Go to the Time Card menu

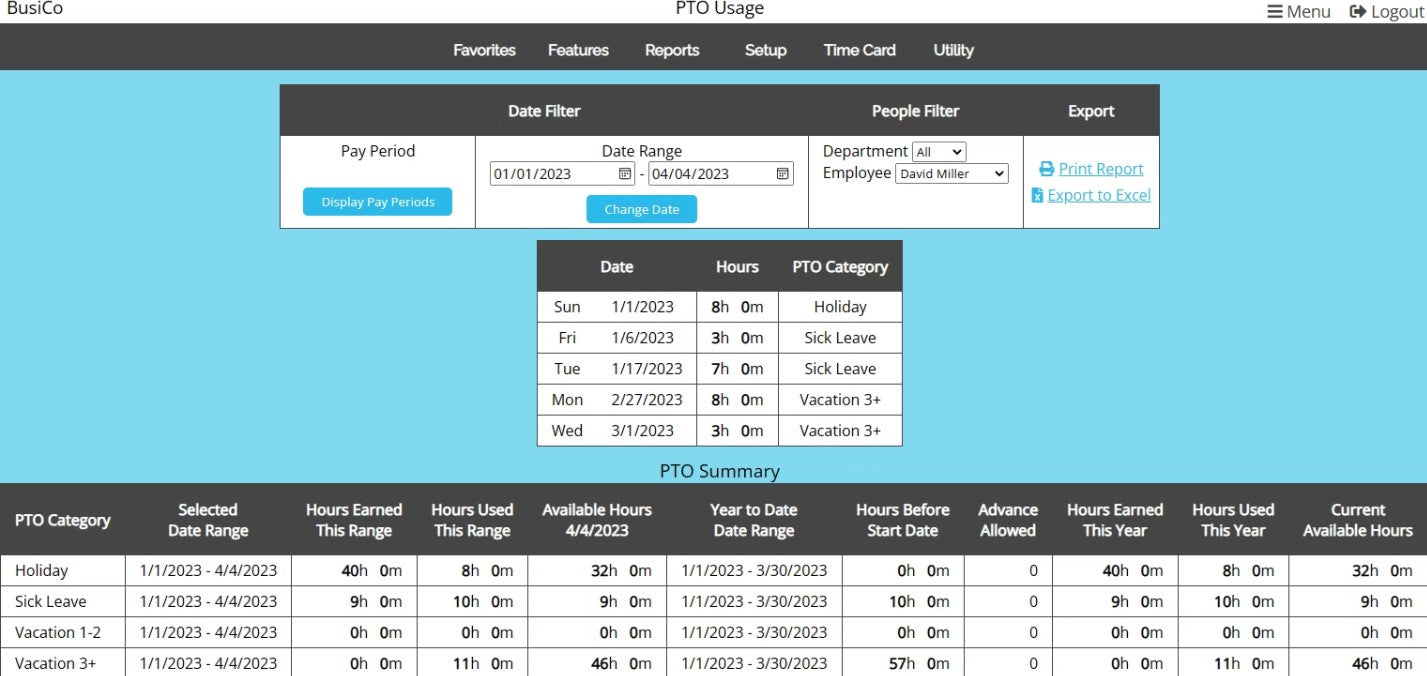click(859, 50)
